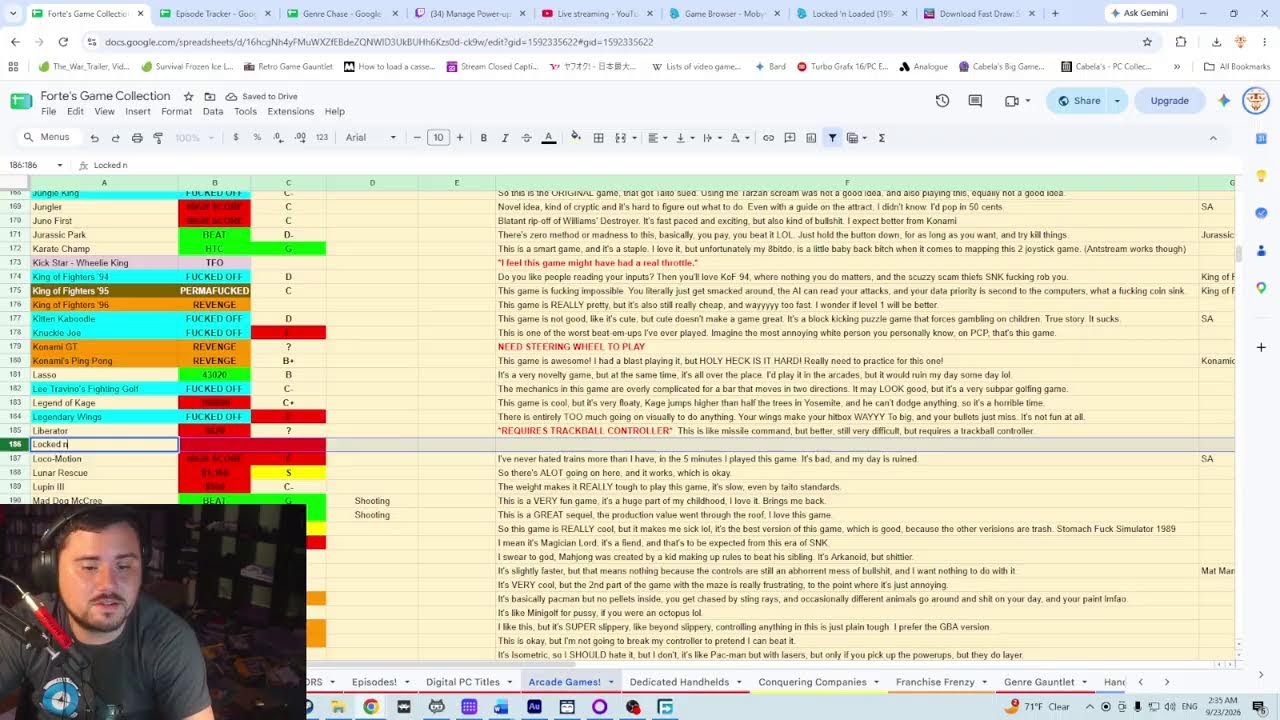
Task: Search the Menus box
Action: point(47,138)
